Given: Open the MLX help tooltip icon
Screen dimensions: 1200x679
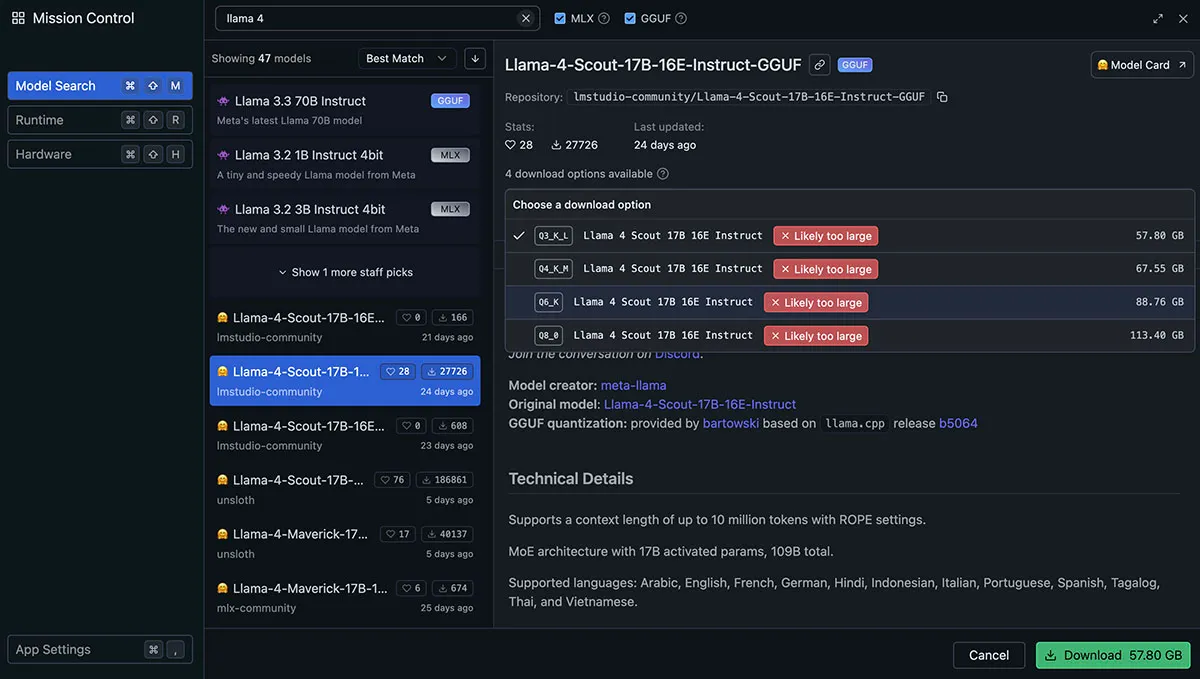Looking at the screenshot, I should tap(604, 18).
